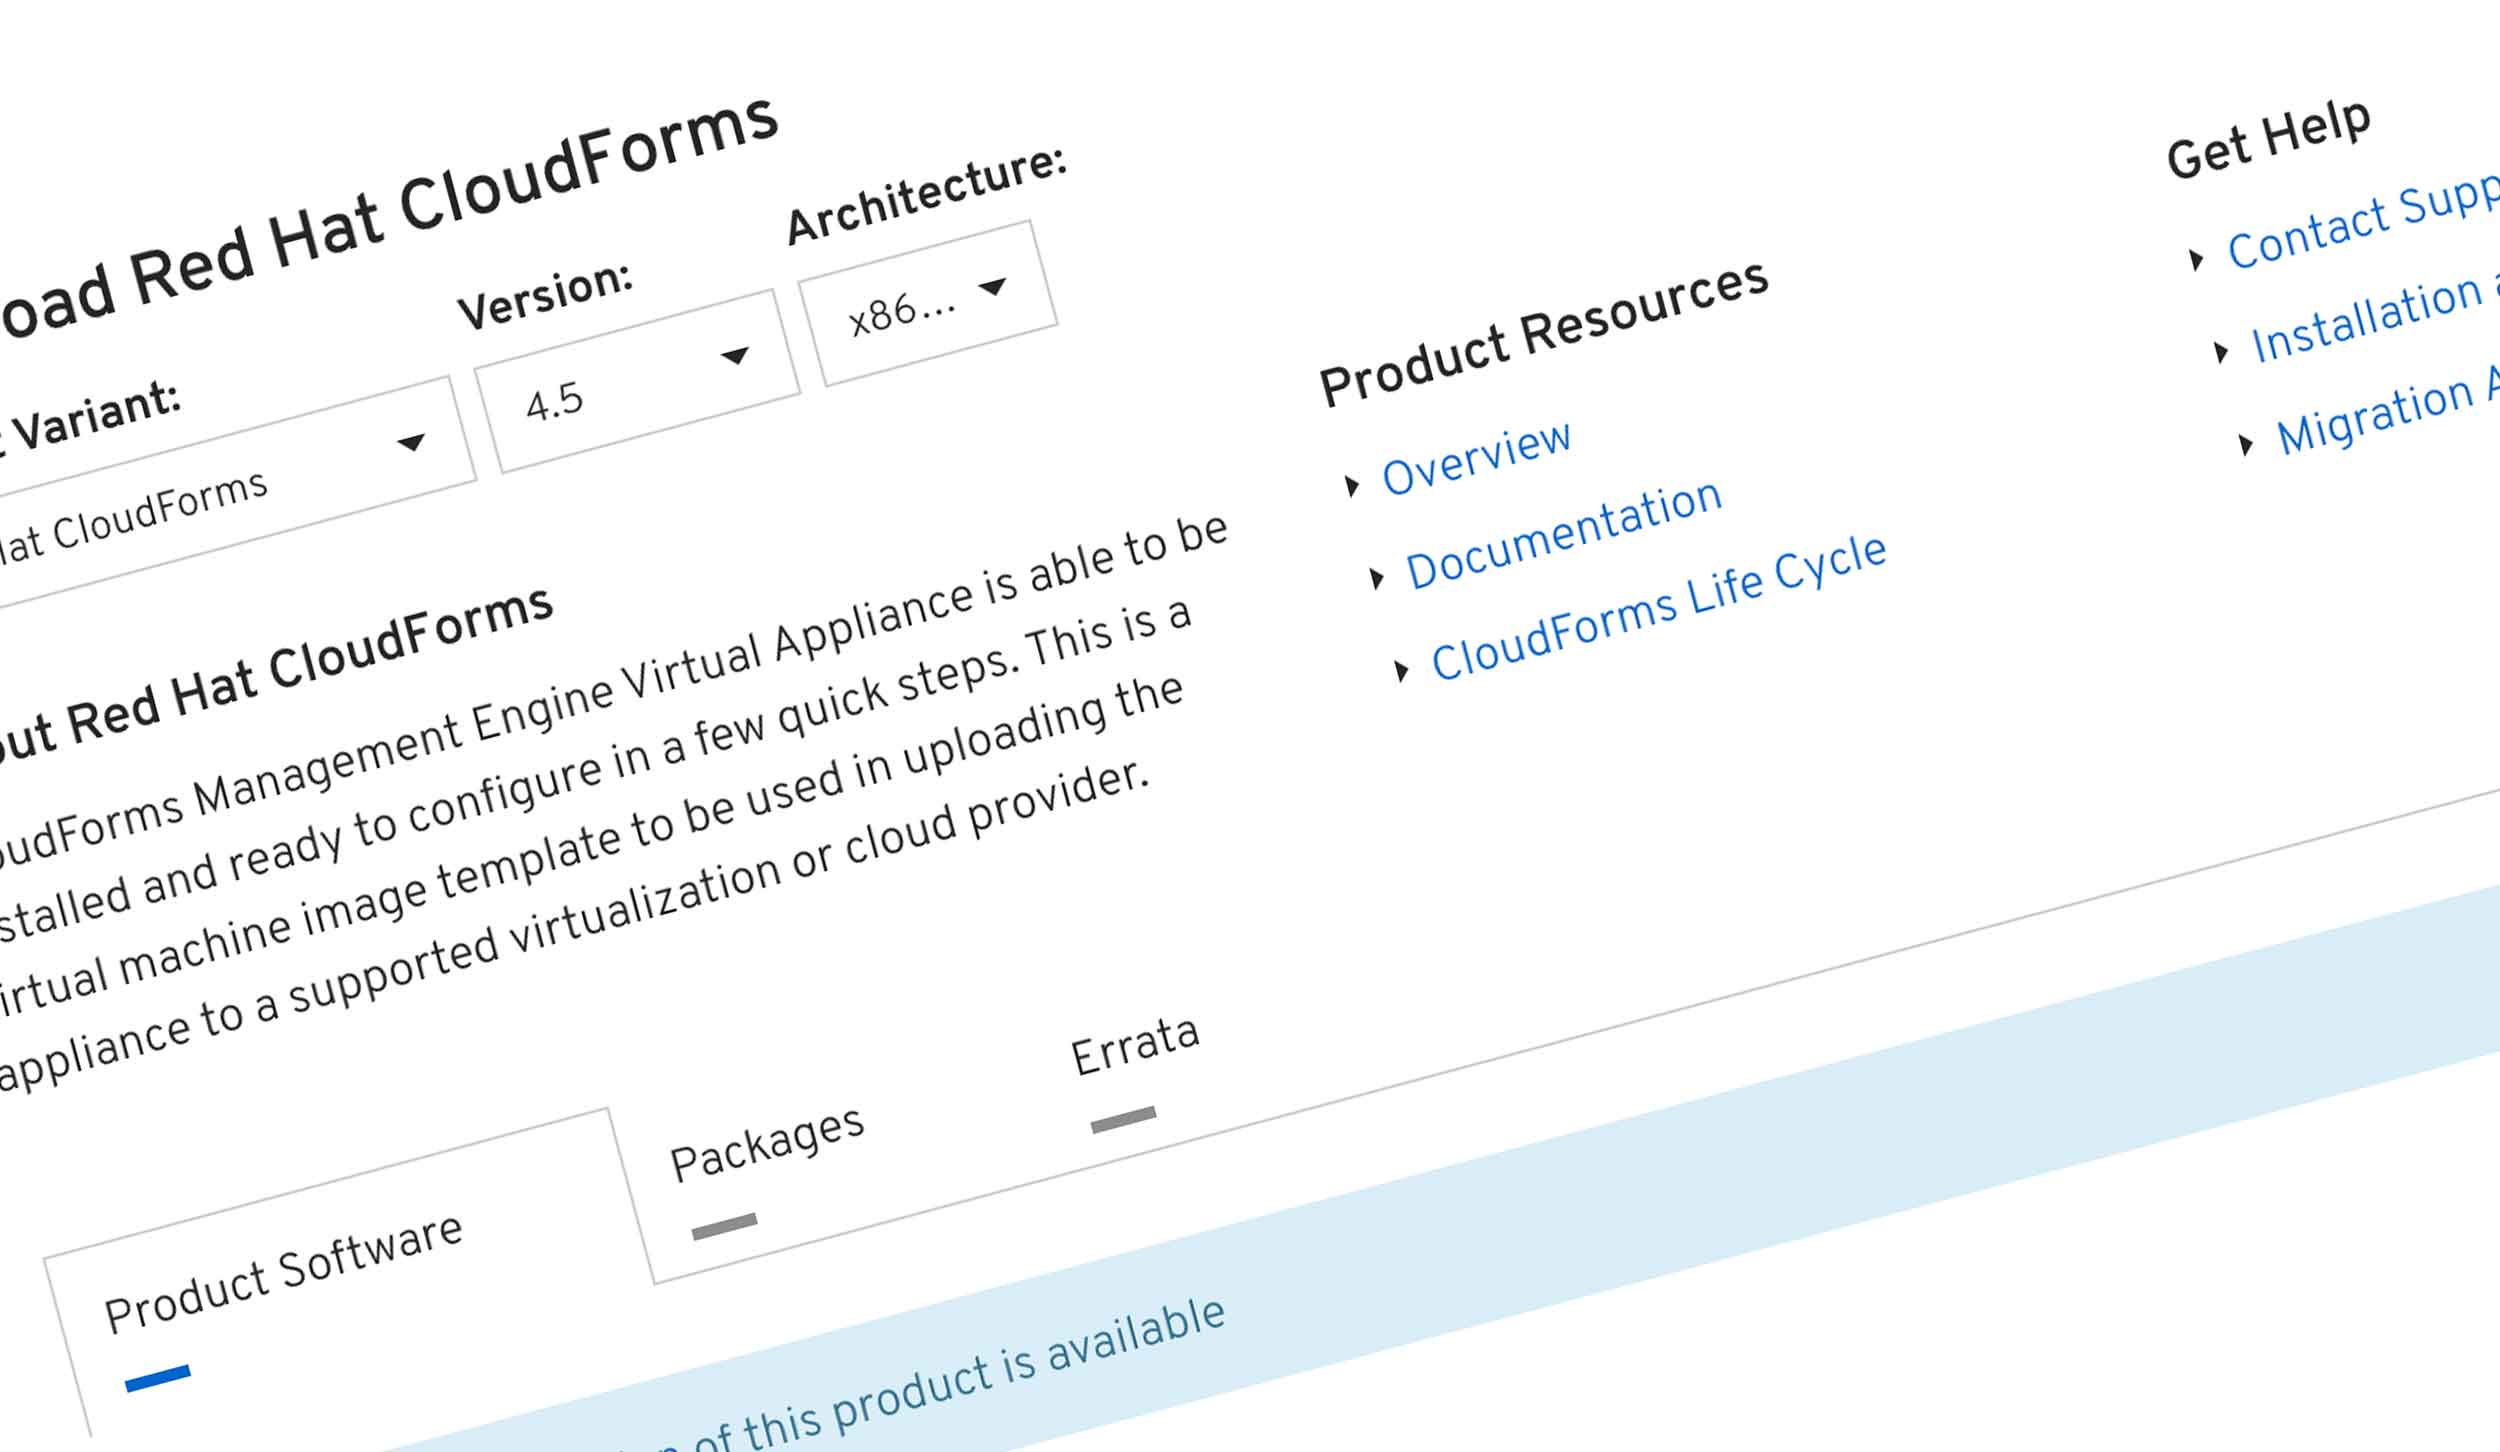Open the Installation link under Get Help
Viewport: 2500px width, 1452px height.
point(2374,320)
